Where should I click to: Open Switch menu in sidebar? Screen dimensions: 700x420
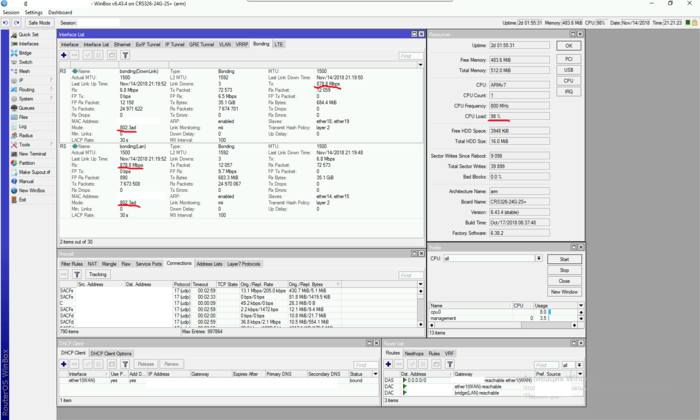[x=25, y=62]
